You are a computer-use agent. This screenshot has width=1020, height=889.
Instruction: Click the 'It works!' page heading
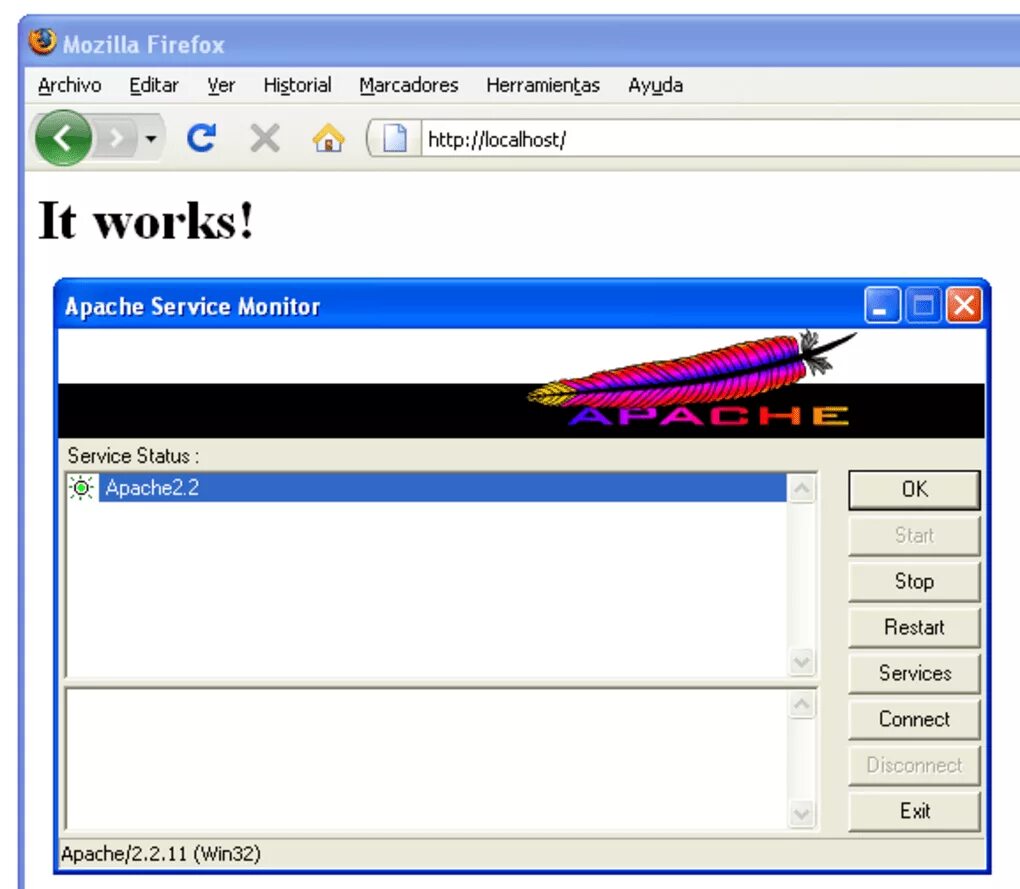tap(146, 221)
